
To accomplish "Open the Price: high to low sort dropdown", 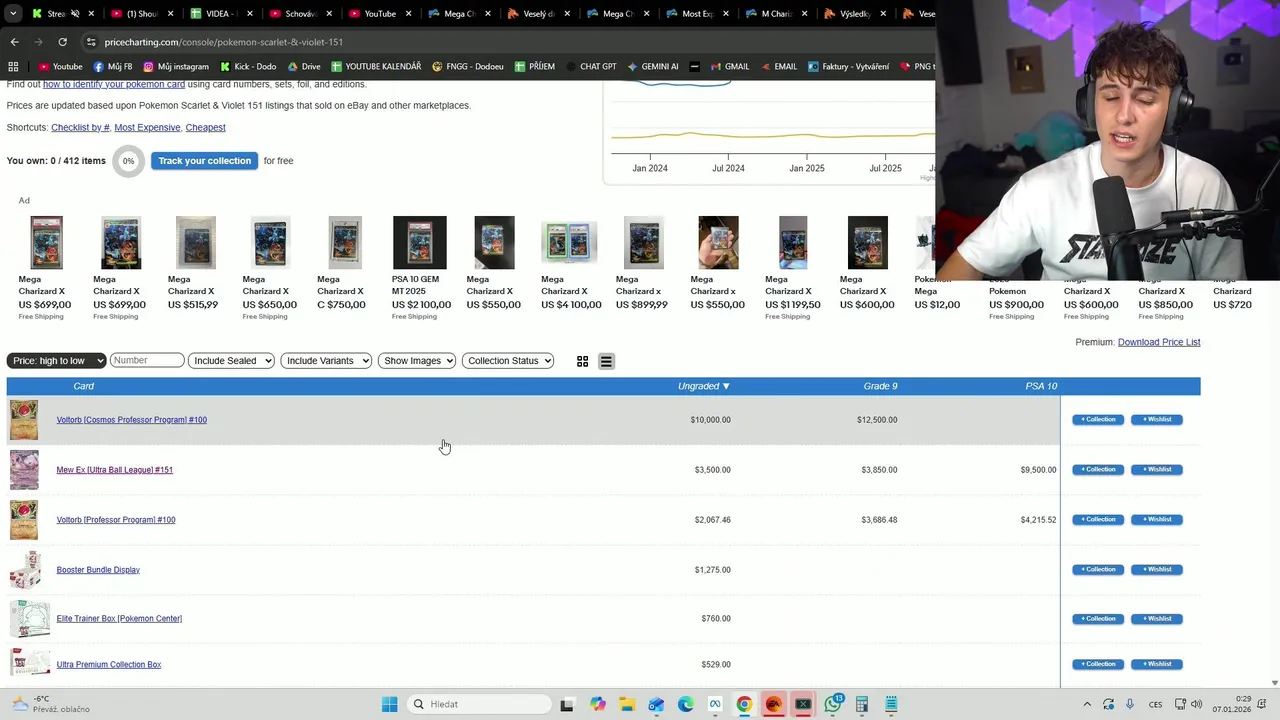I will tap(56, 361).
